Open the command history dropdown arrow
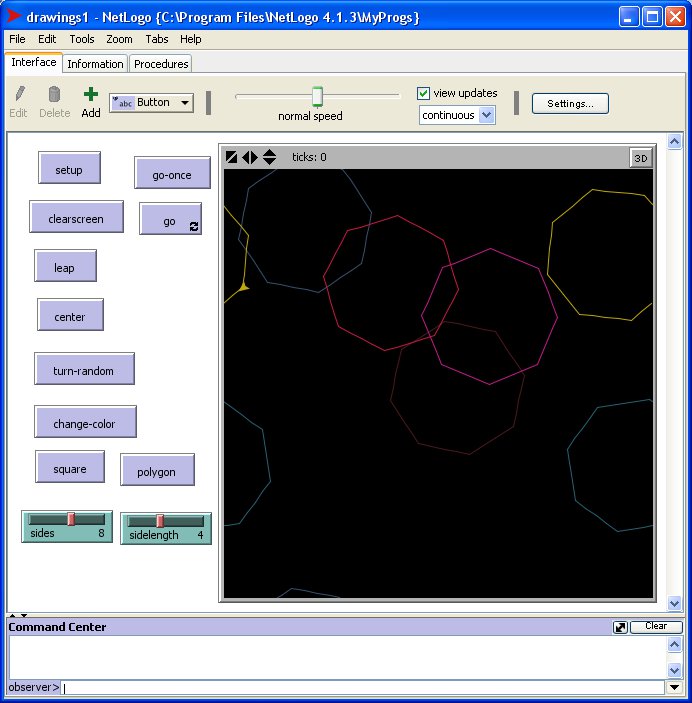692x703 pixels. [x=674, y=687]
